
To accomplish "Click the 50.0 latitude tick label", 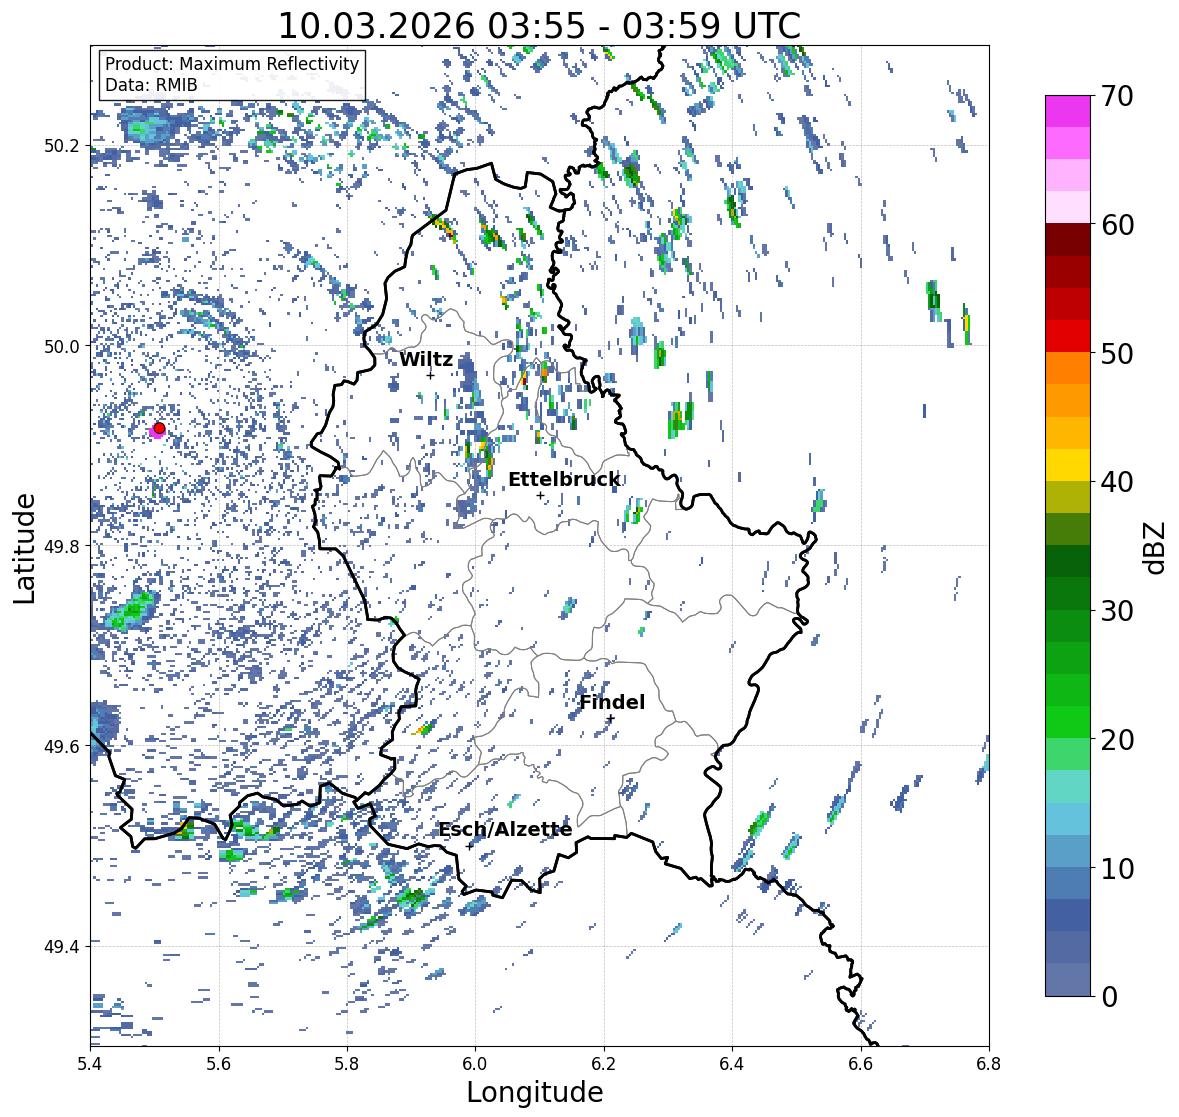I will (x=61, y=346).
